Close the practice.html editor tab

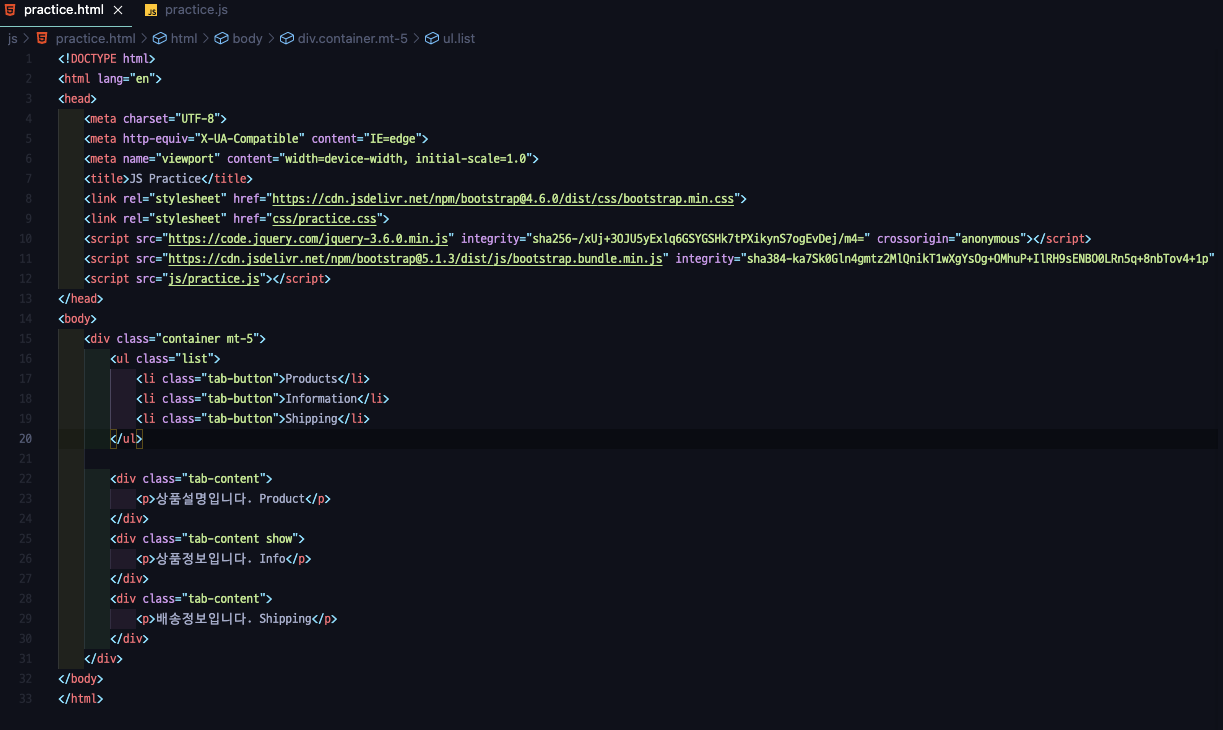coord(118,10)
